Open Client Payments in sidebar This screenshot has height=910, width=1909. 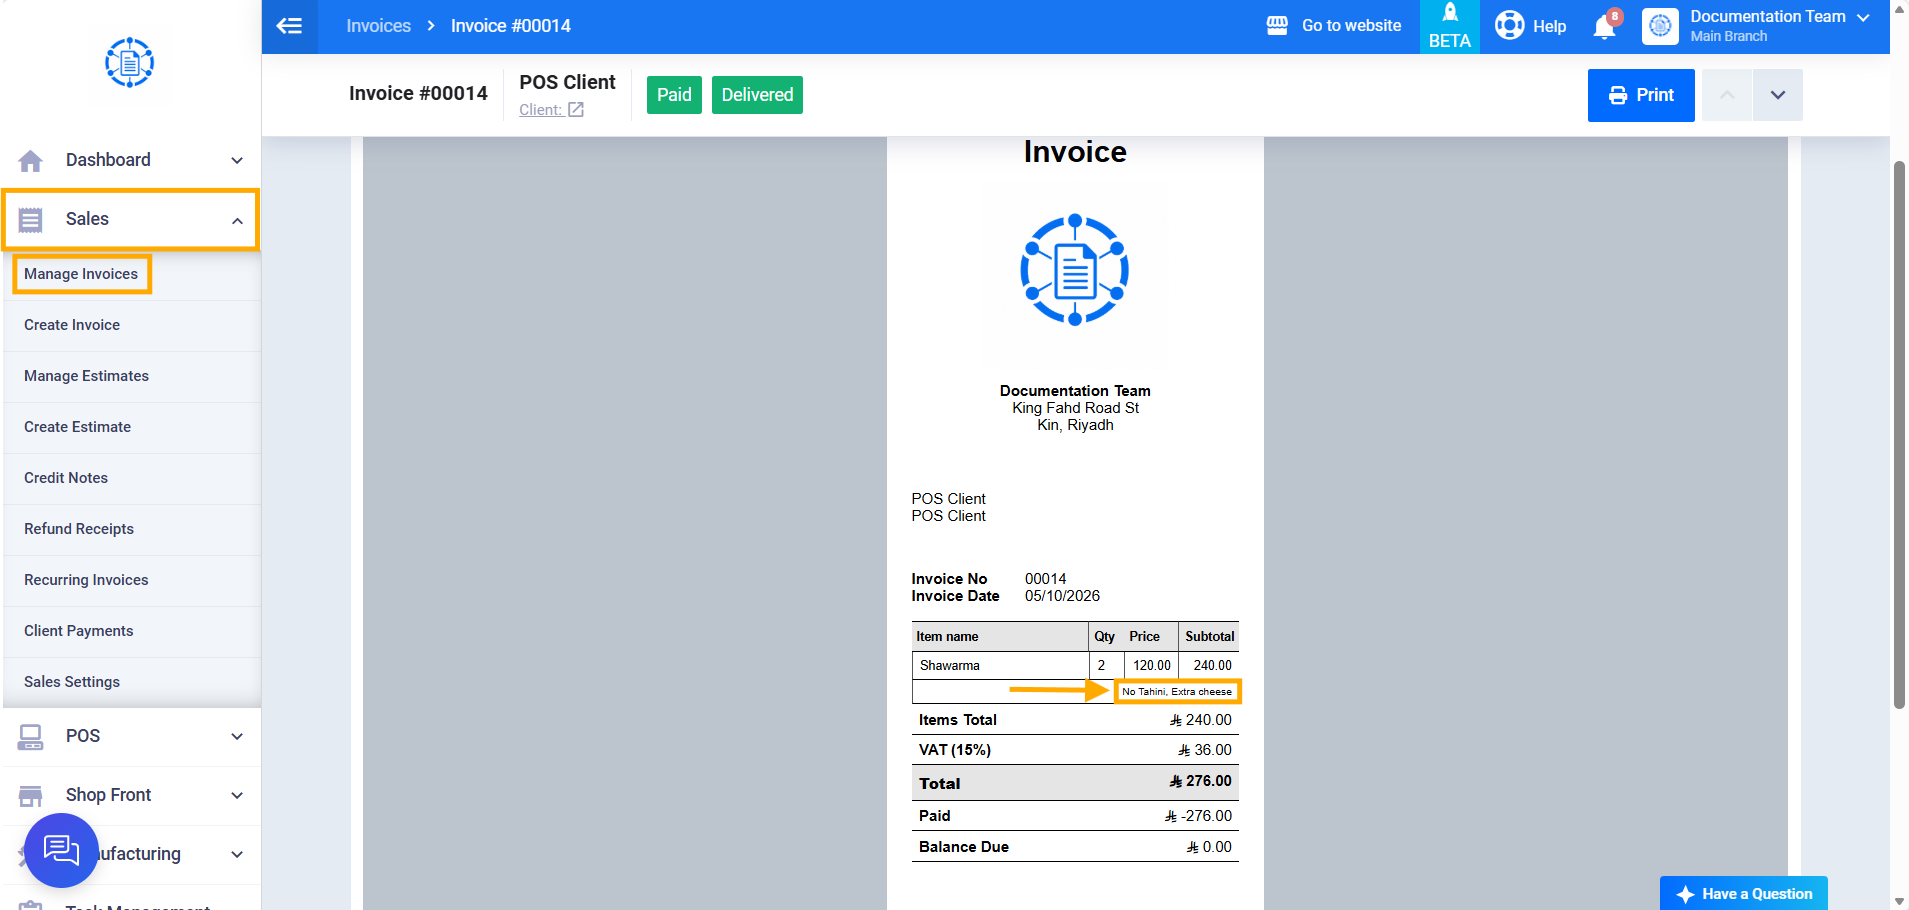point(78,631)
